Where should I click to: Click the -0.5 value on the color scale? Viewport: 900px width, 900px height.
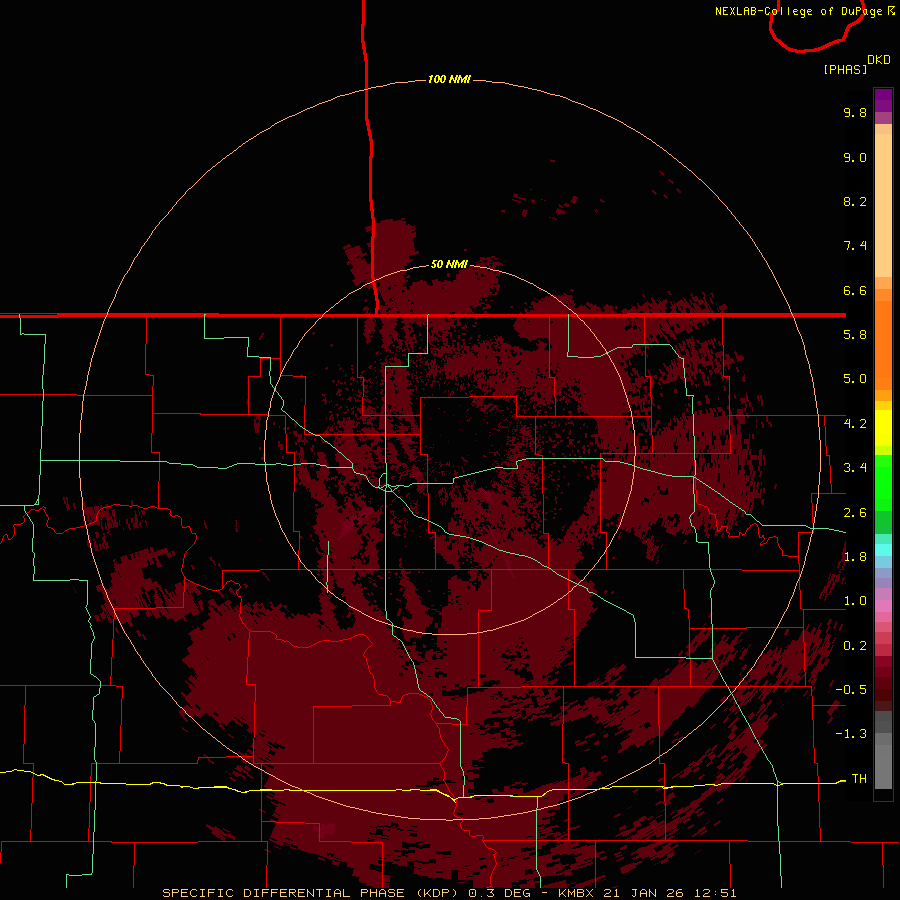[x=851, y=690]
